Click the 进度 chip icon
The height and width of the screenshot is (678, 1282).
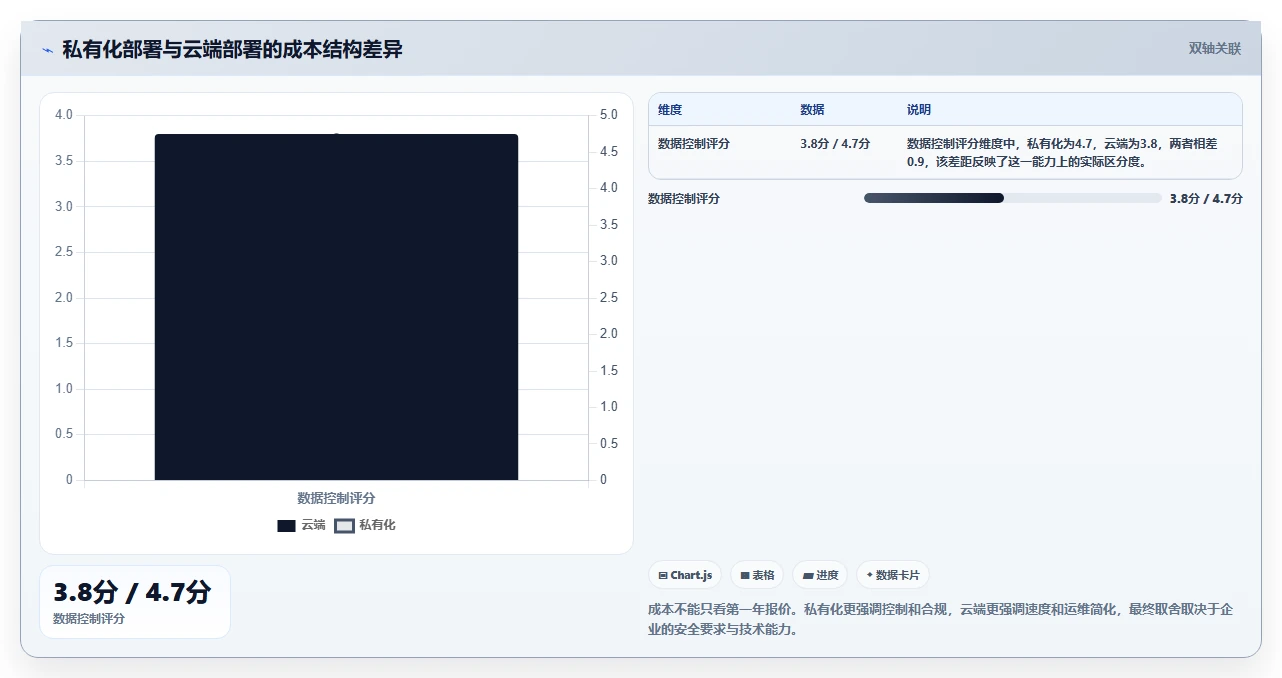808,576
